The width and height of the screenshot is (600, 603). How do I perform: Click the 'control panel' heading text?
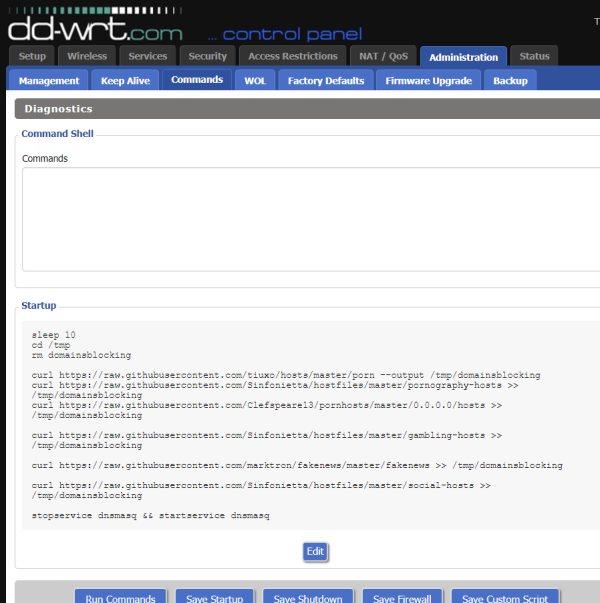(292, 34)
